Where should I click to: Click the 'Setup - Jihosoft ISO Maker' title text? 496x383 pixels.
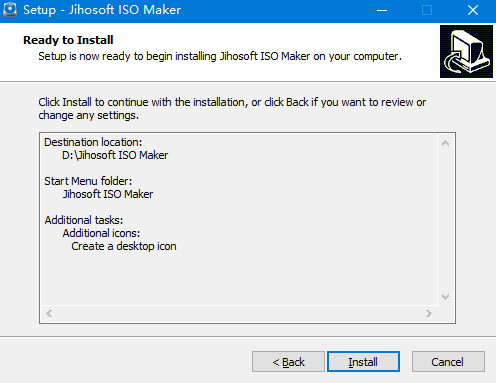102,10
